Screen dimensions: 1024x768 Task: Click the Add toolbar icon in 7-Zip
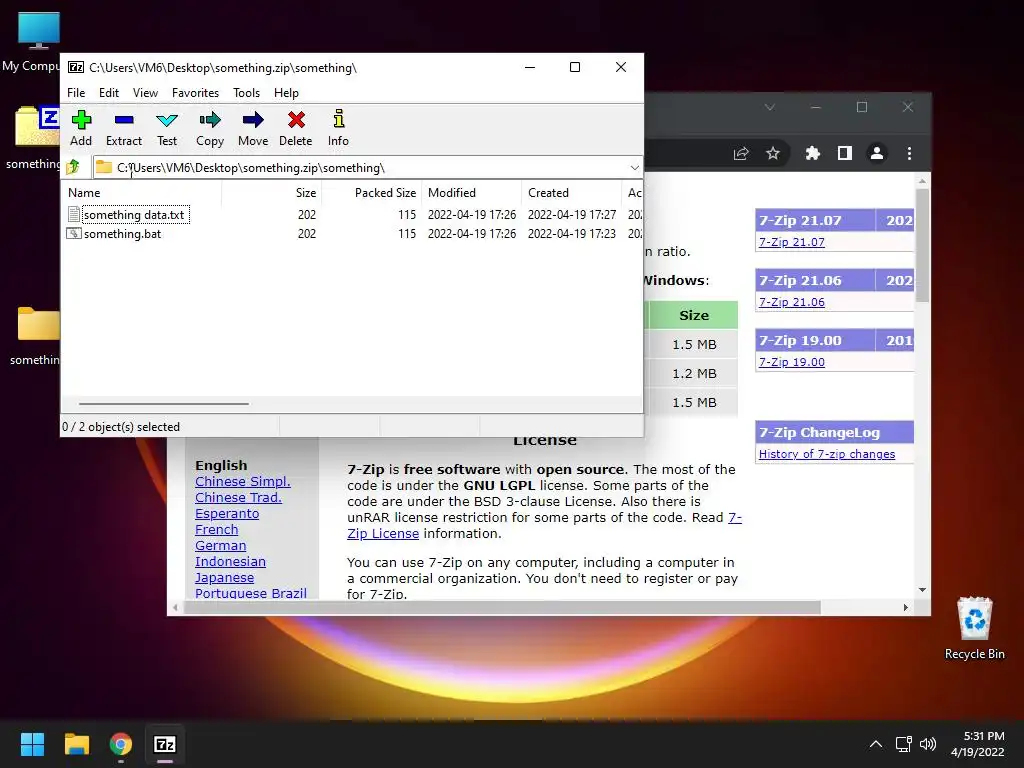tap(81, 128)
